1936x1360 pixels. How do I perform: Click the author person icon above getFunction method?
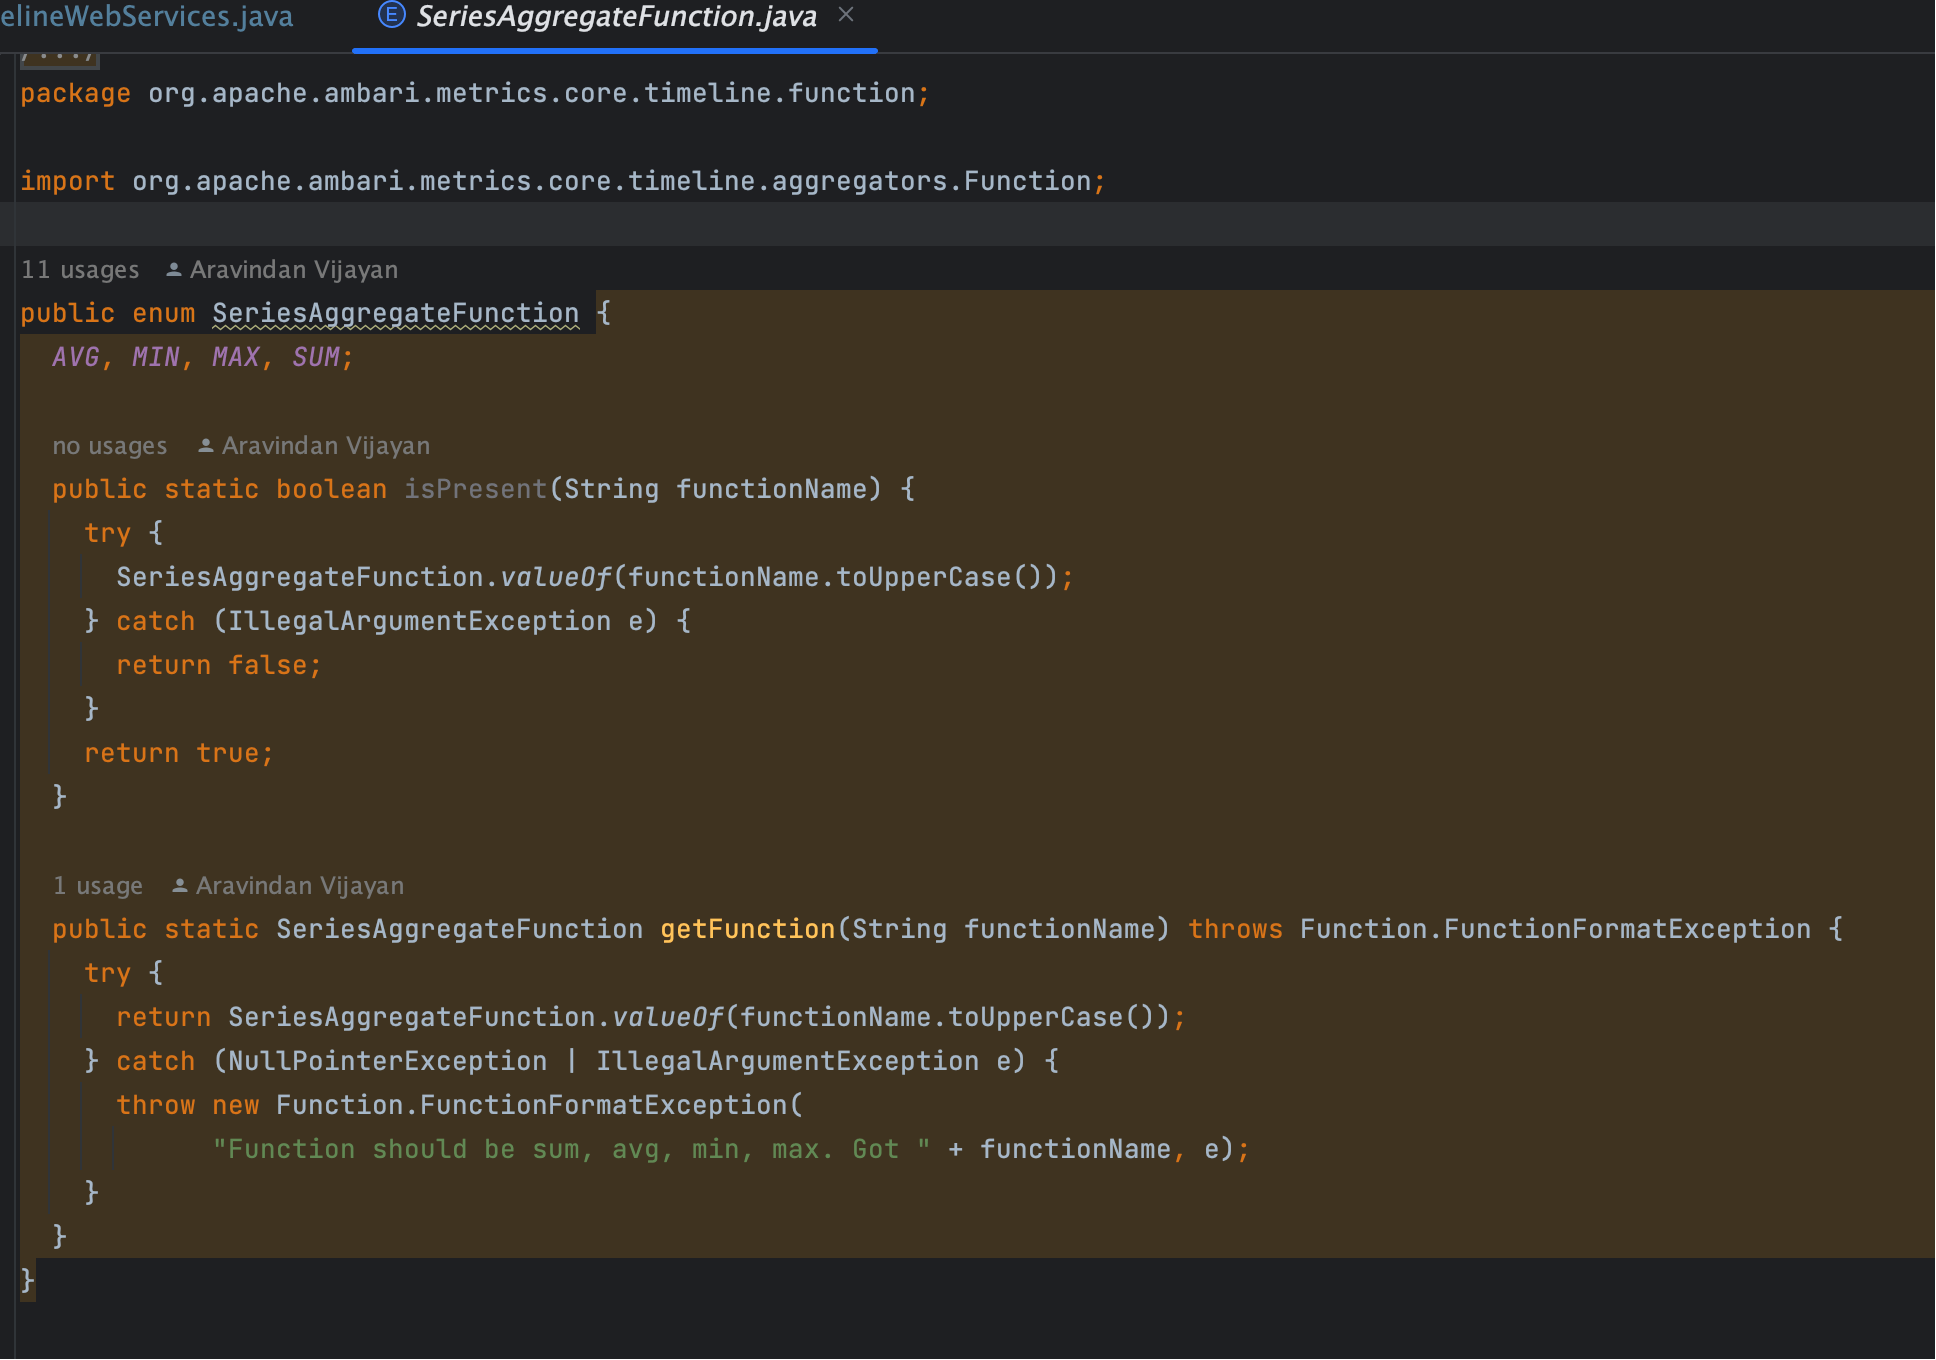click(x=180, y=886)
